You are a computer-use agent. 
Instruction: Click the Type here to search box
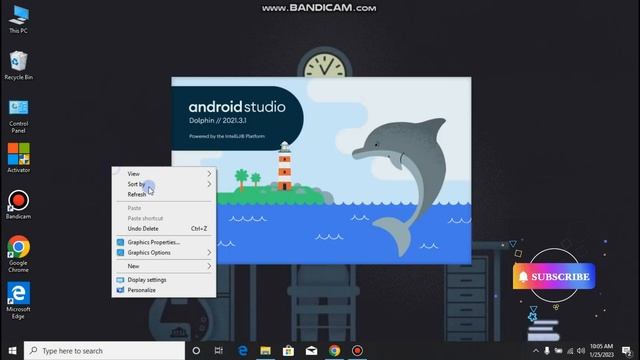click(104, 351)
